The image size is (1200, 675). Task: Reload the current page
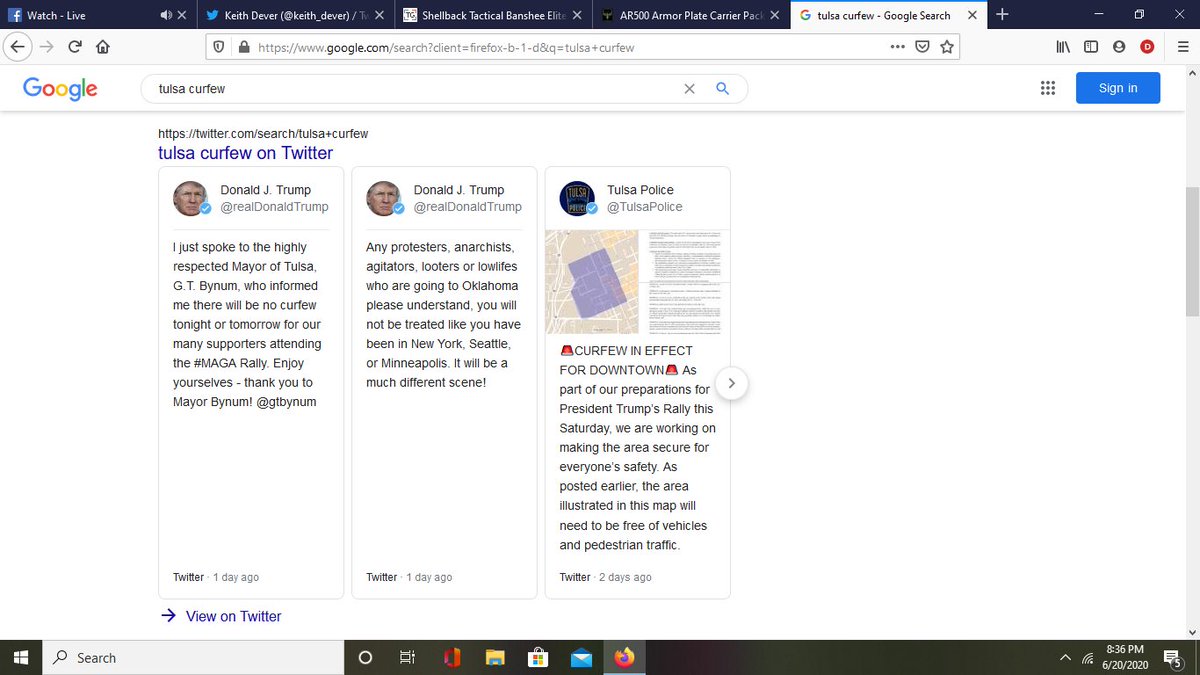(x=74, y=47)
